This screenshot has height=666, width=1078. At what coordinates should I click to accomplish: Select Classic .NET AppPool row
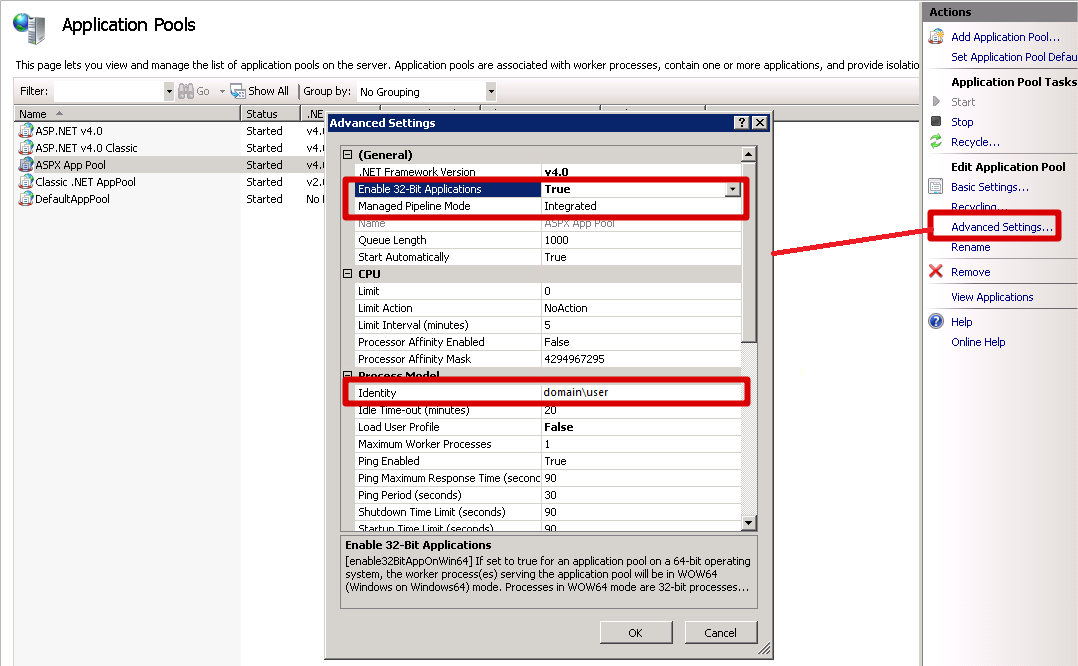[x=170, y=181]
